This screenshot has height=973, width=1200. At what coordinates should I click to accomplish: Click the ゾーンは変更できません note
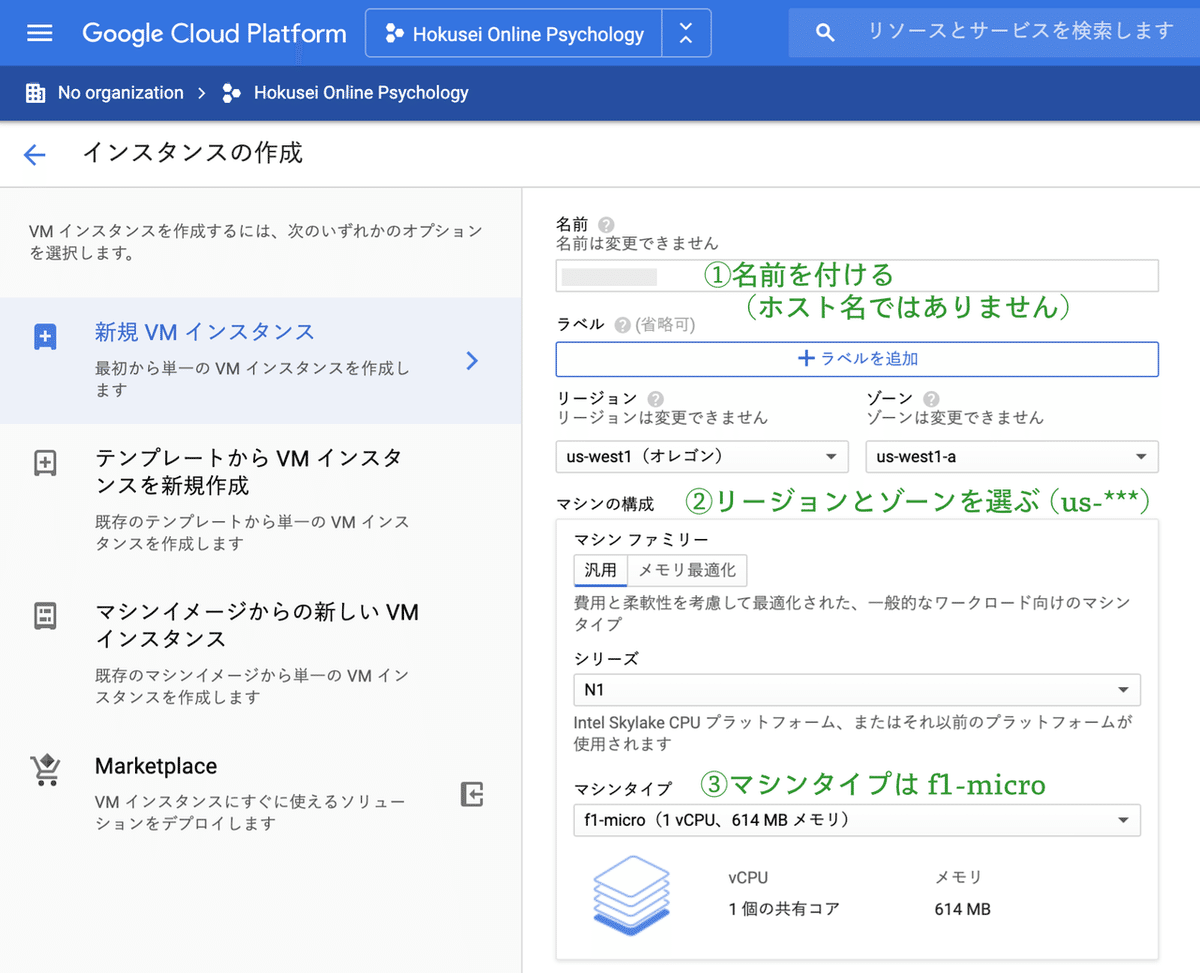pyautogui.click(x=954, y=417)
